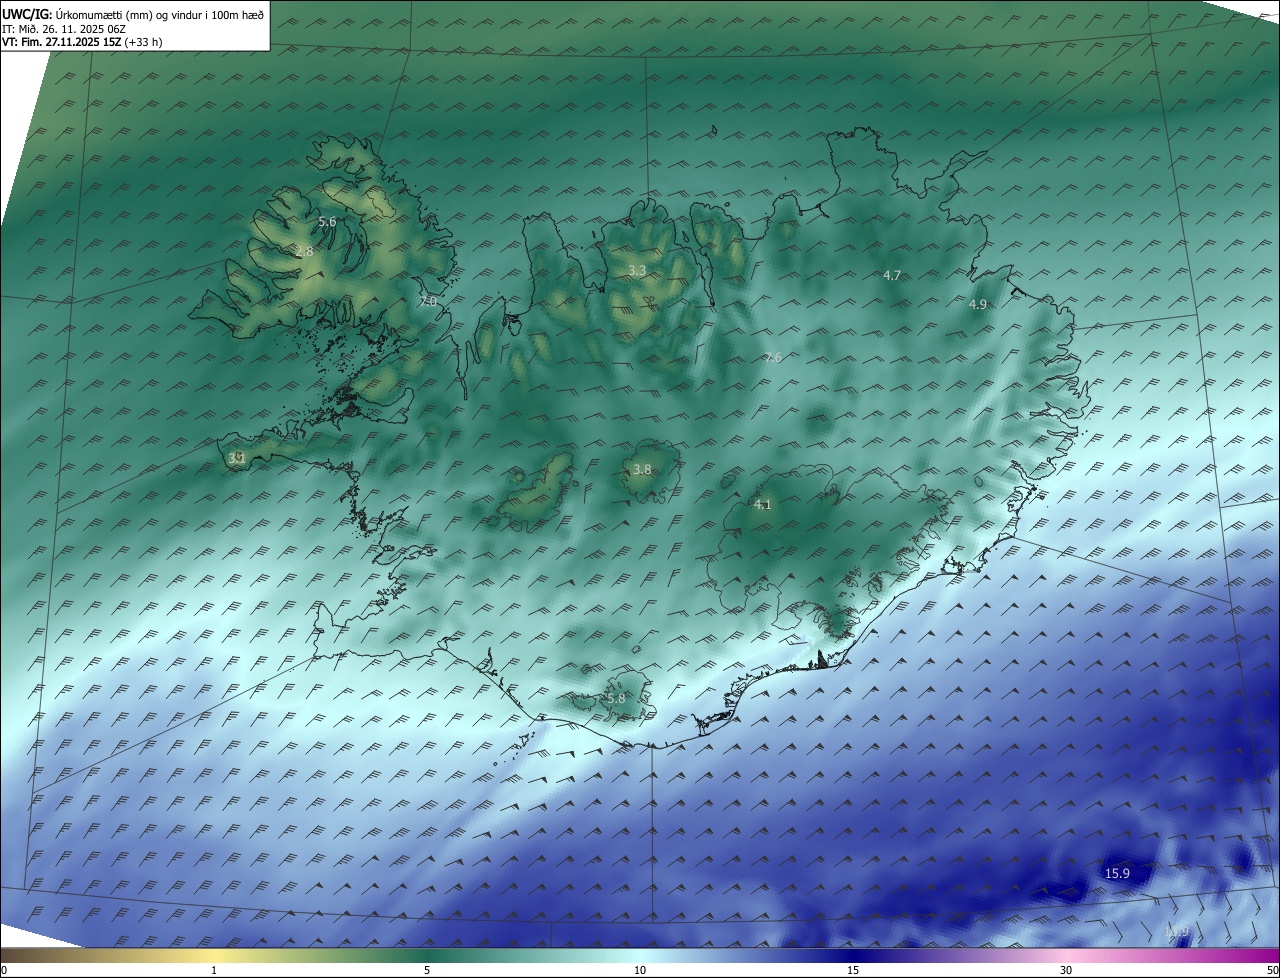This screenshot has height=978, width=1280.
Task: Click the initial time 'IT: Mið. 26. 11. 2025 06Z'
Action: click(x=63, y=28)
